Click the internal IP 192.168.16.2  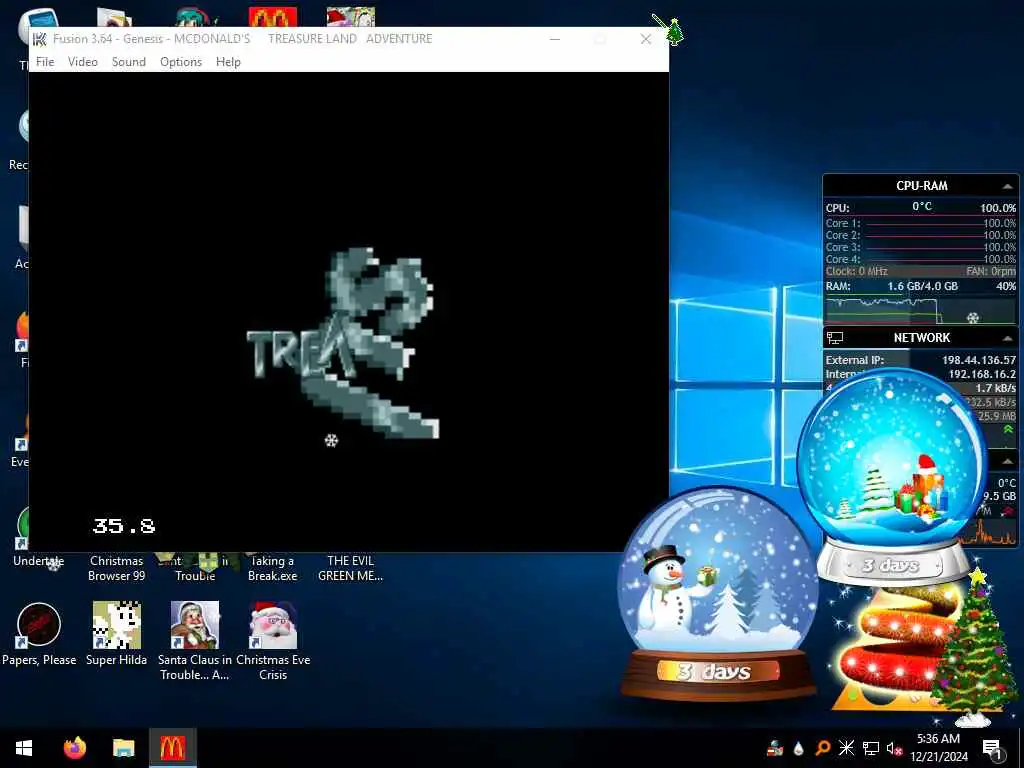pyautogui.click(x=982, y=374)
